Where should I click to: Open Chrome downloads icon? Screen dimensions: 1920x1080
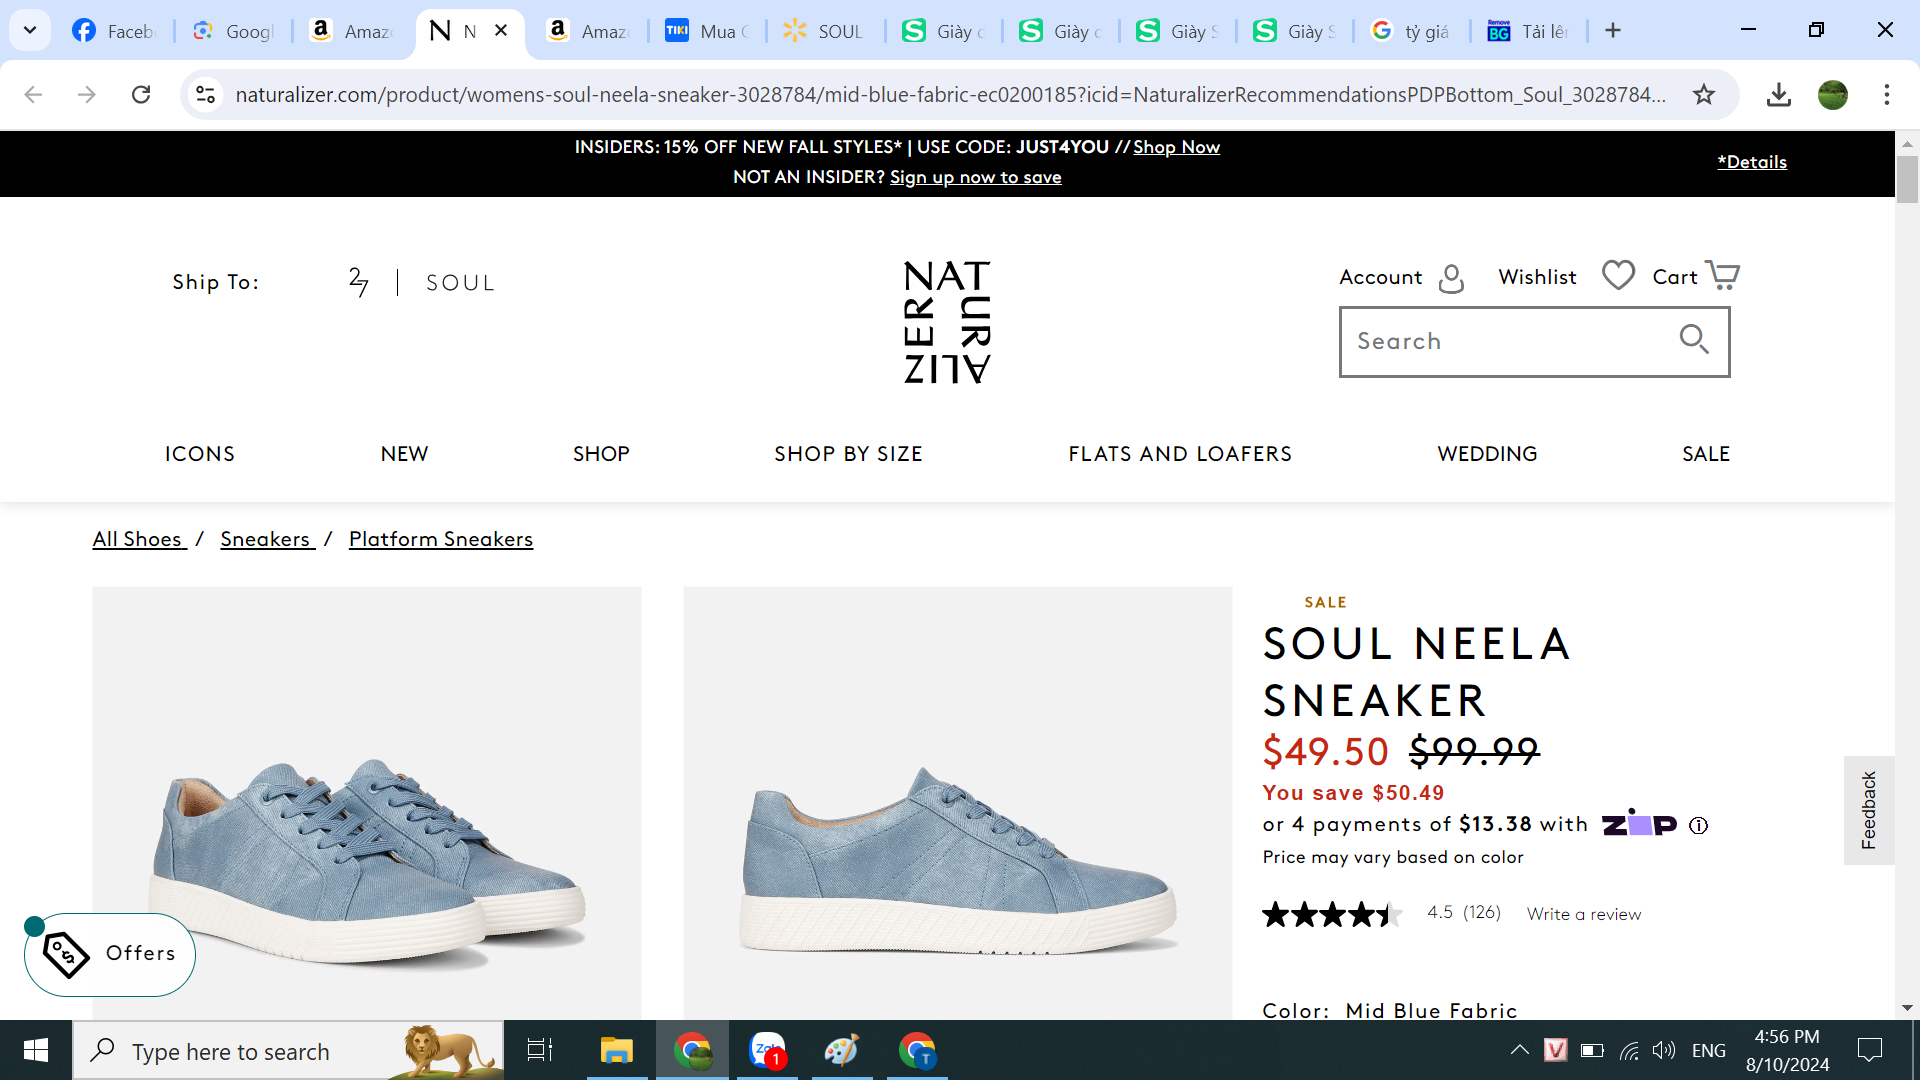(1778, 95)
